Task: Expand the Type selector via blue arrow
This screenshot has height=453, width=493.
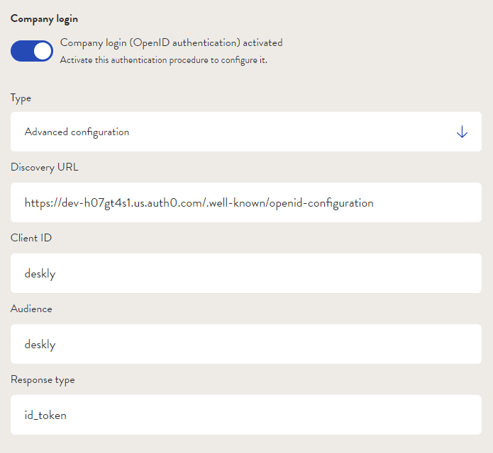Action: coord(462,132)
